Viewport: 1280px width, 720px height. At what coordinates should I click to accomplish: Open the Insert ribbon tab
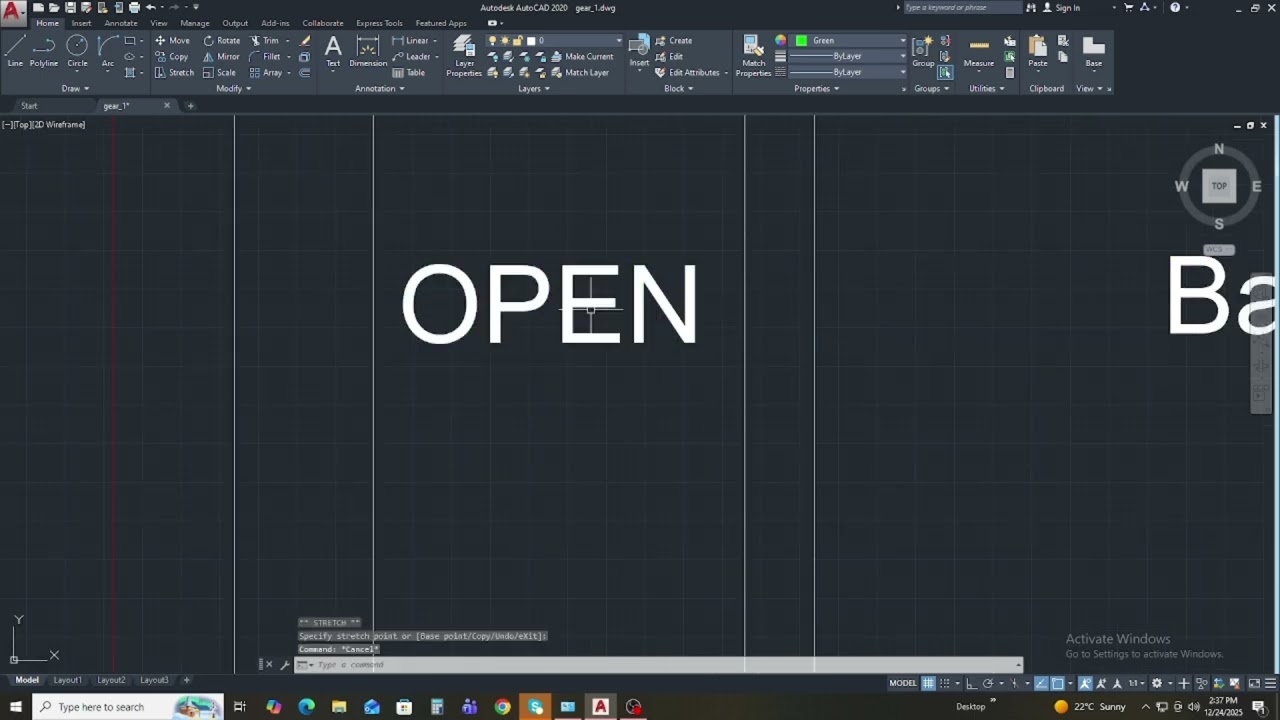81,23
